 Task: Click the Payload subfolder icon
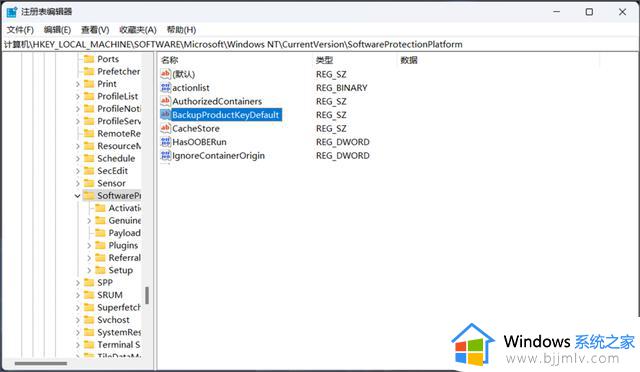(100, 233)
